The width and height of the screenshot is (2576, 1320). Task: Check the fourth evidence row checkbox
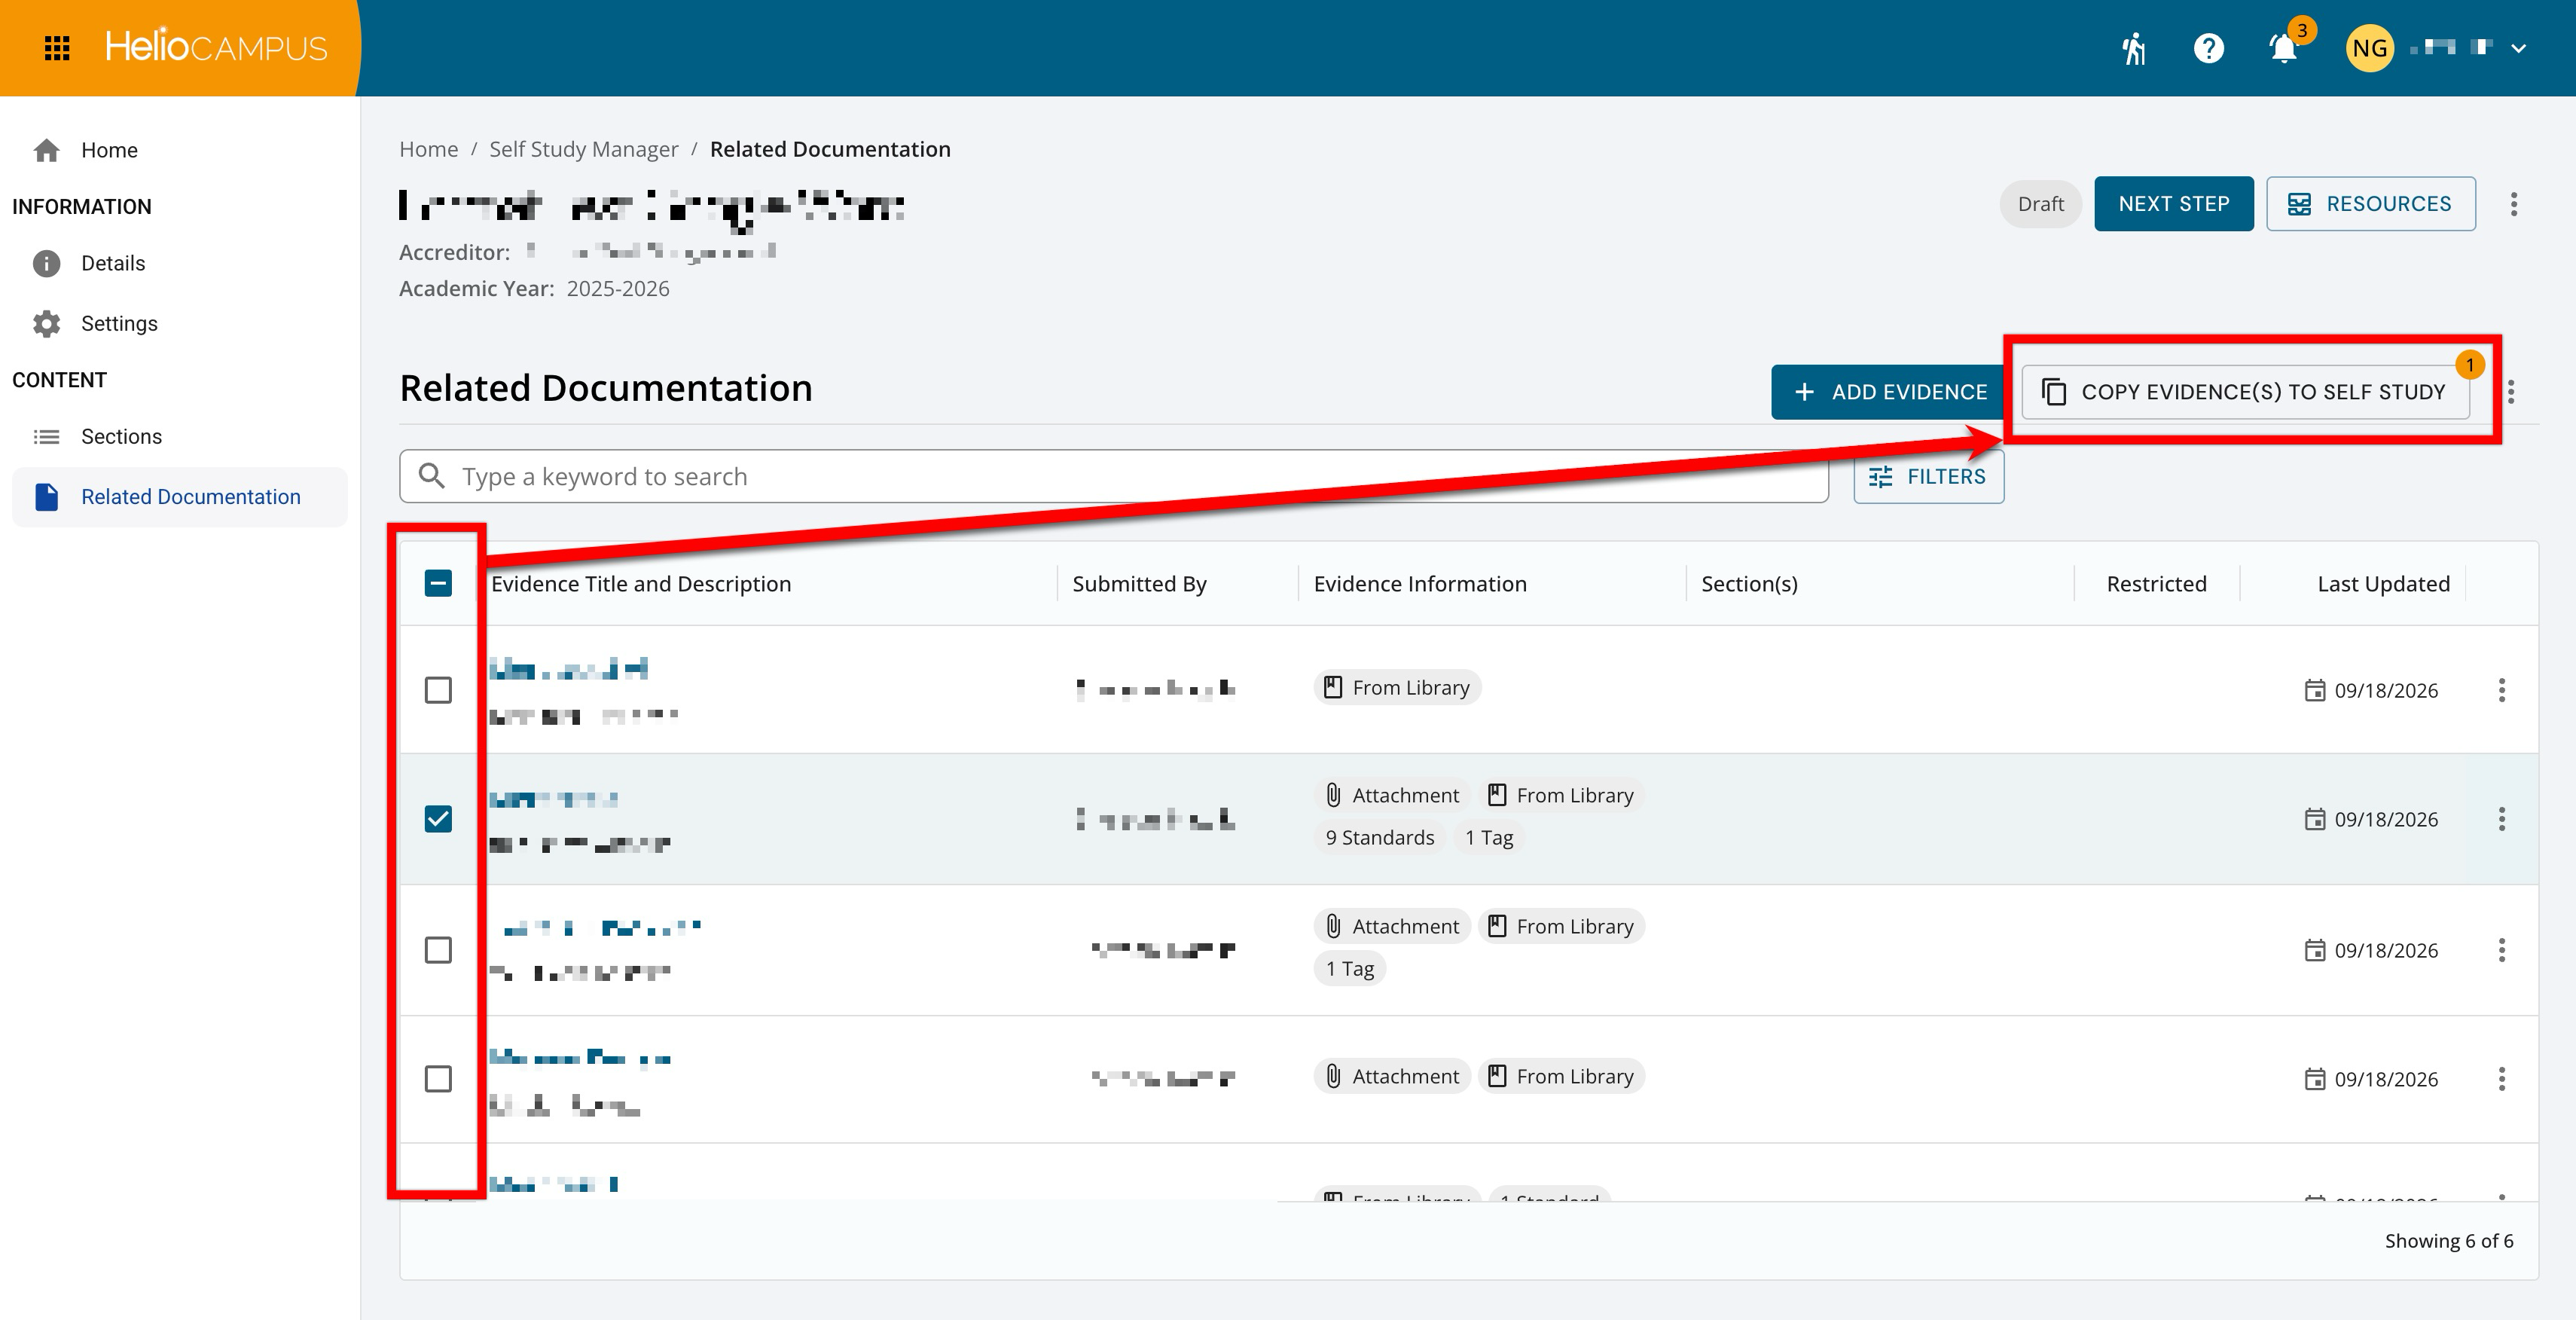point(438,1079)
